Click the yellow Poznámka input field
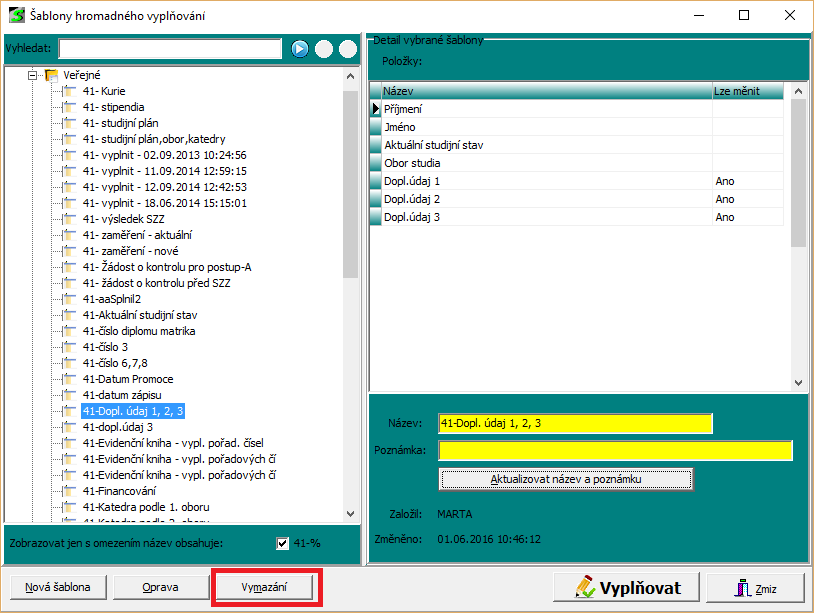 point(615,450)
